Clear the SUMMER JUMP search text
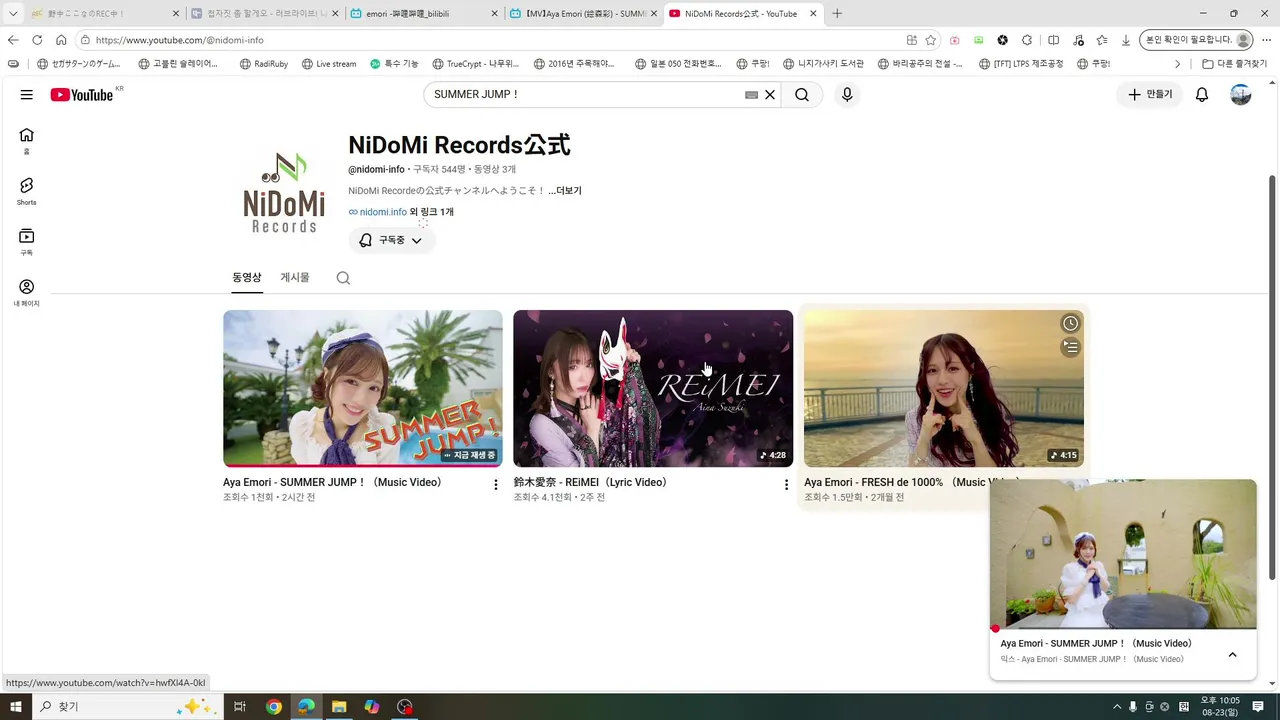The height and width of the screenshot is (720, 1280). coord(770,95)
